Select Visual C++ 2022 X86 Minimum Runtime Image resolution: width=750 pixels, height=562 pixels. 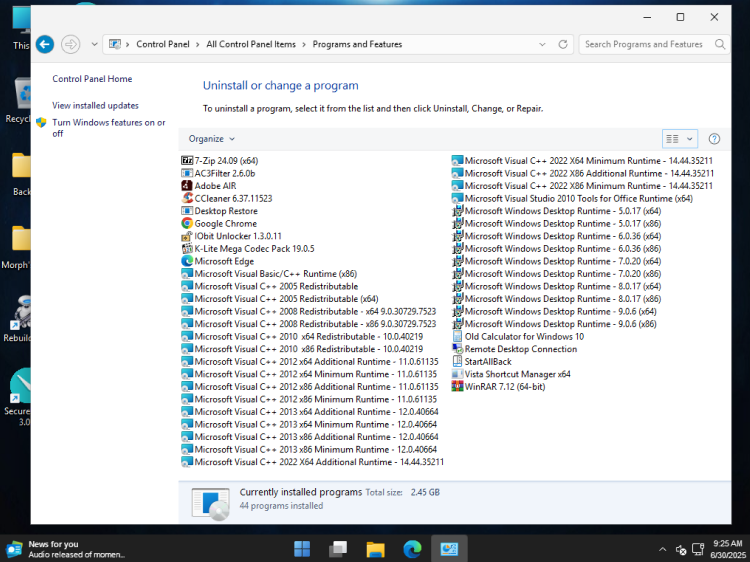point(588,186)
